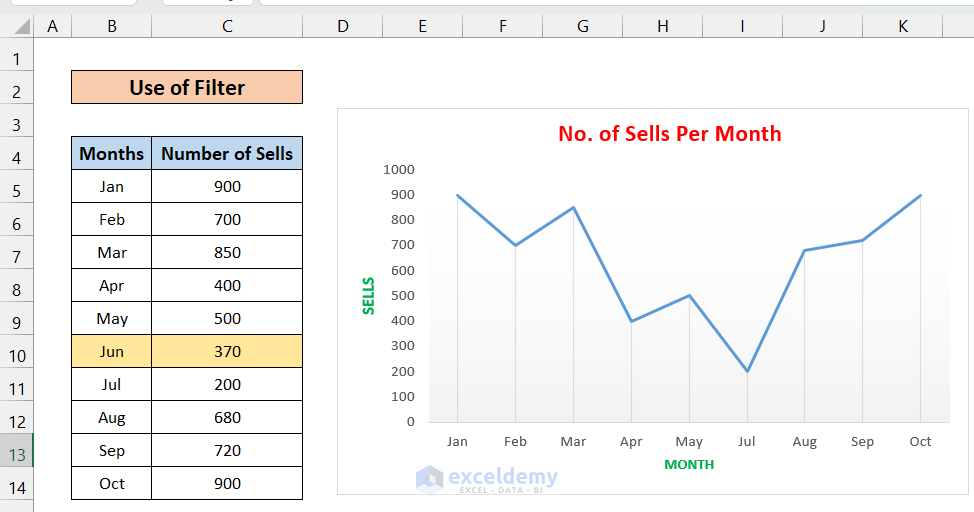This screenshot has width=974, height=512.
Task: Select column K header
Action: tap(902, 26)
